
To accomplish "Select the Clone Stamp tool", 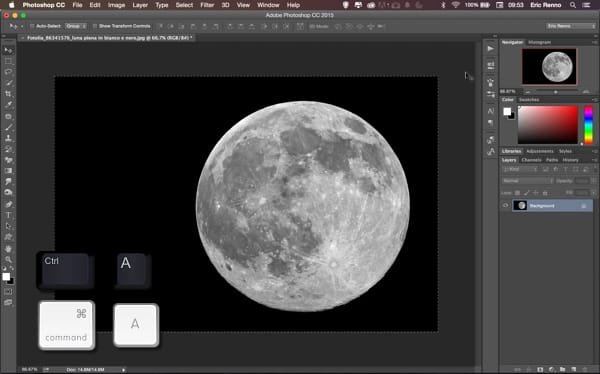I will coord(8,138).
